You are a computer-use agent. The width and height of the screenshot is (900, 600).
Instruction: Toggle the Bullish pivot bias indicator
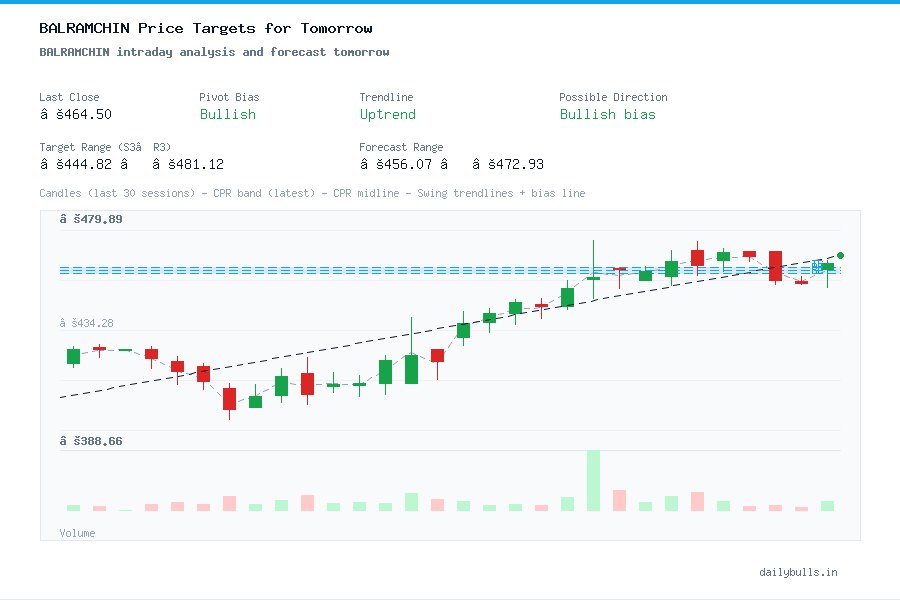tap(228, 115)
